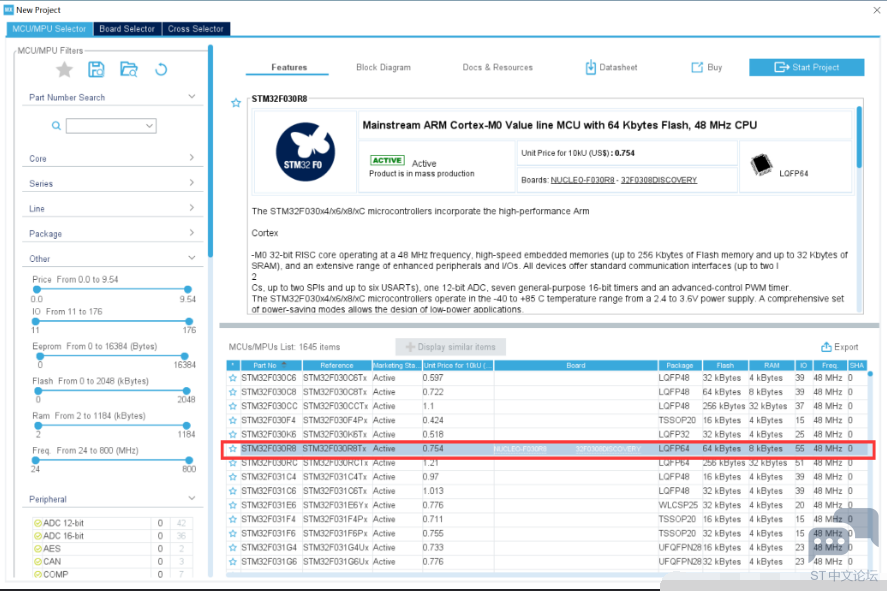Click the Datasheet download icon
887x591 pixels.
pyautogui.click(x=590, y=67)
